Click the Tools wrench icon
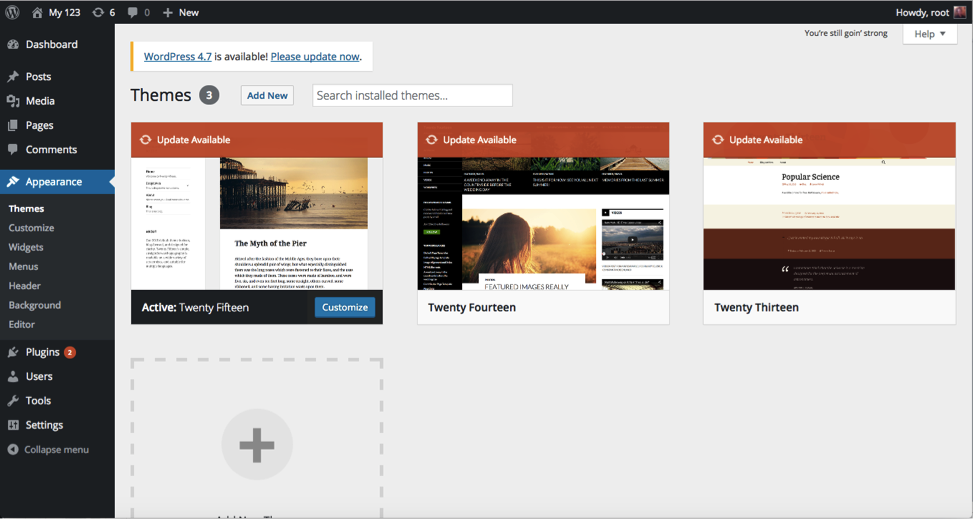This screenshot has width=973, height=519. (x=13, y=400)
